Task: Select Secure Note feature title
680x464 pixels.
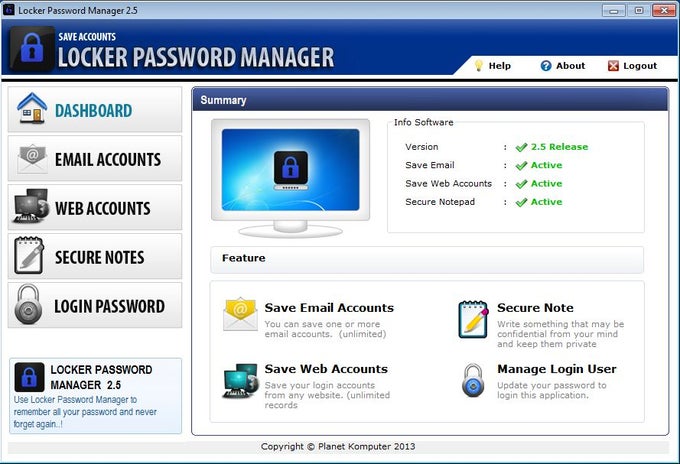Action: 535,308
